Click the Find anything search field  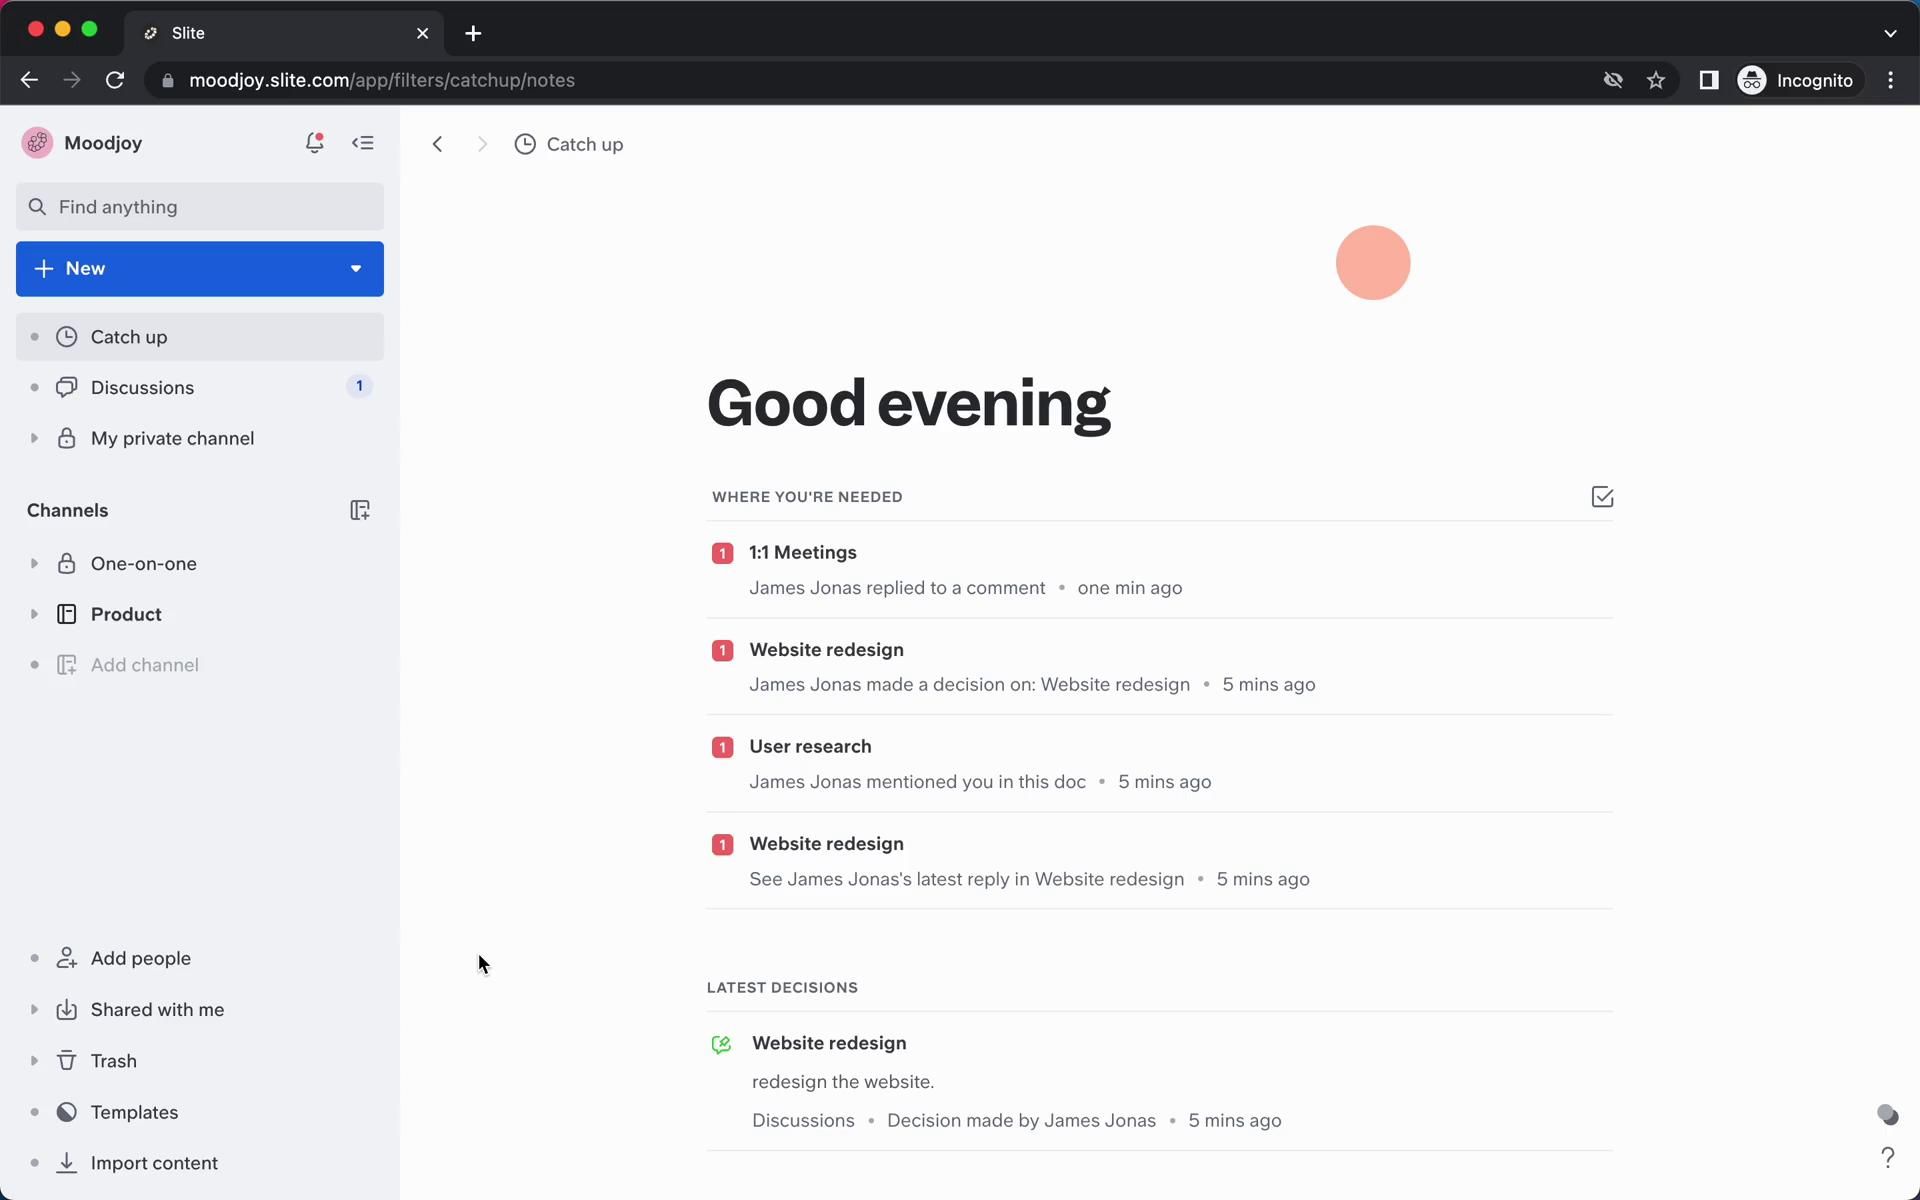(200, 207)
